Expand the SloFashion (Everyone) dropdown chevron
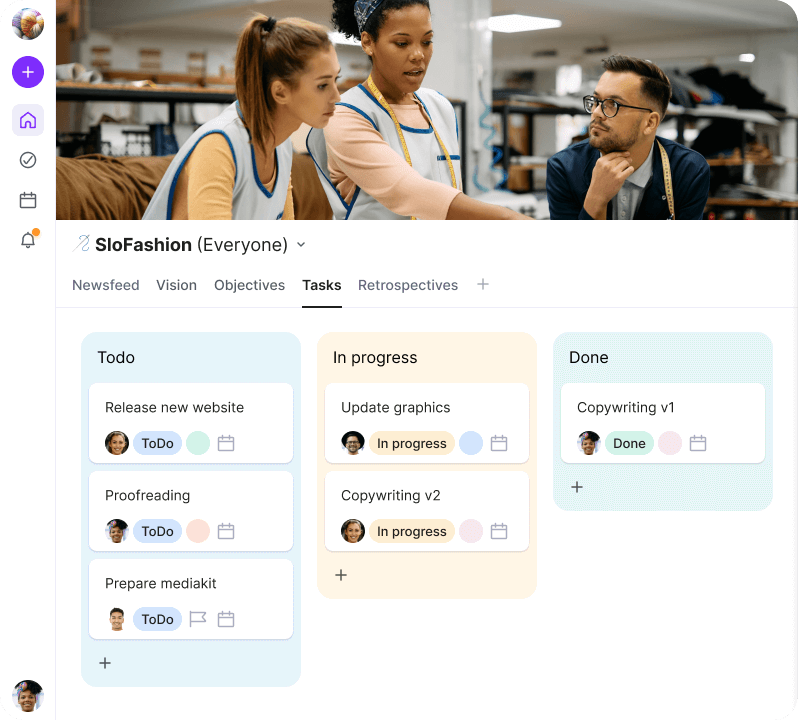 point(301,245)
